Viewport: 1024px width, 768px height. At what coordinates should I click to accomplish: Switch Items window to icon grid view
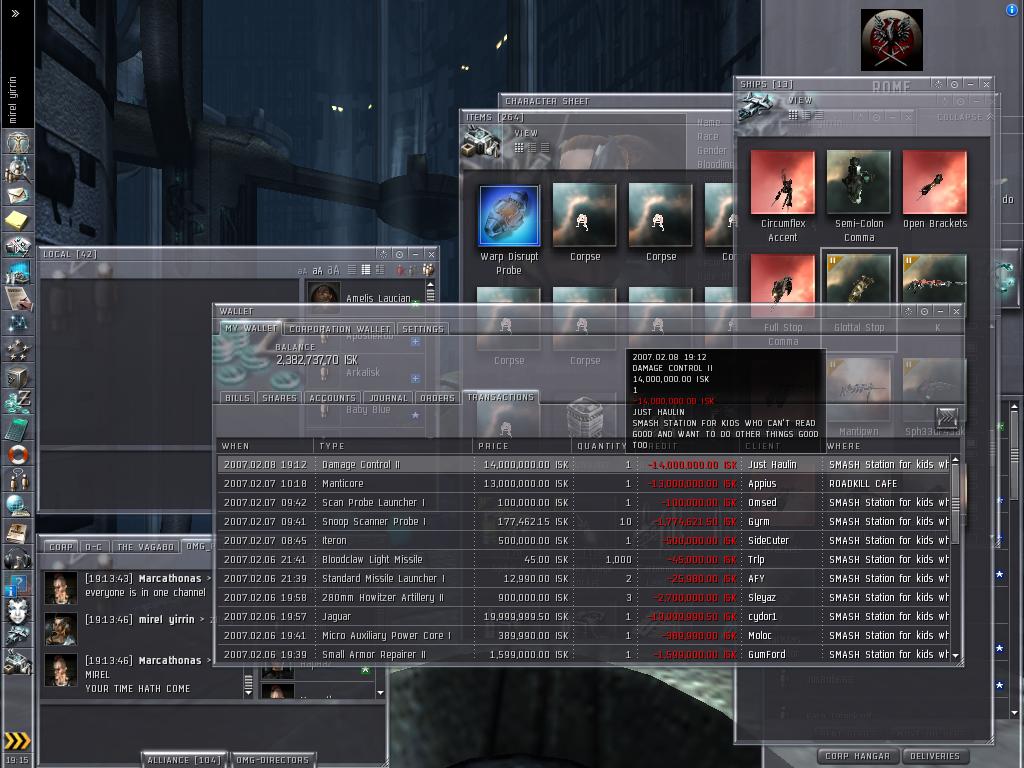[x=519, y=148]
